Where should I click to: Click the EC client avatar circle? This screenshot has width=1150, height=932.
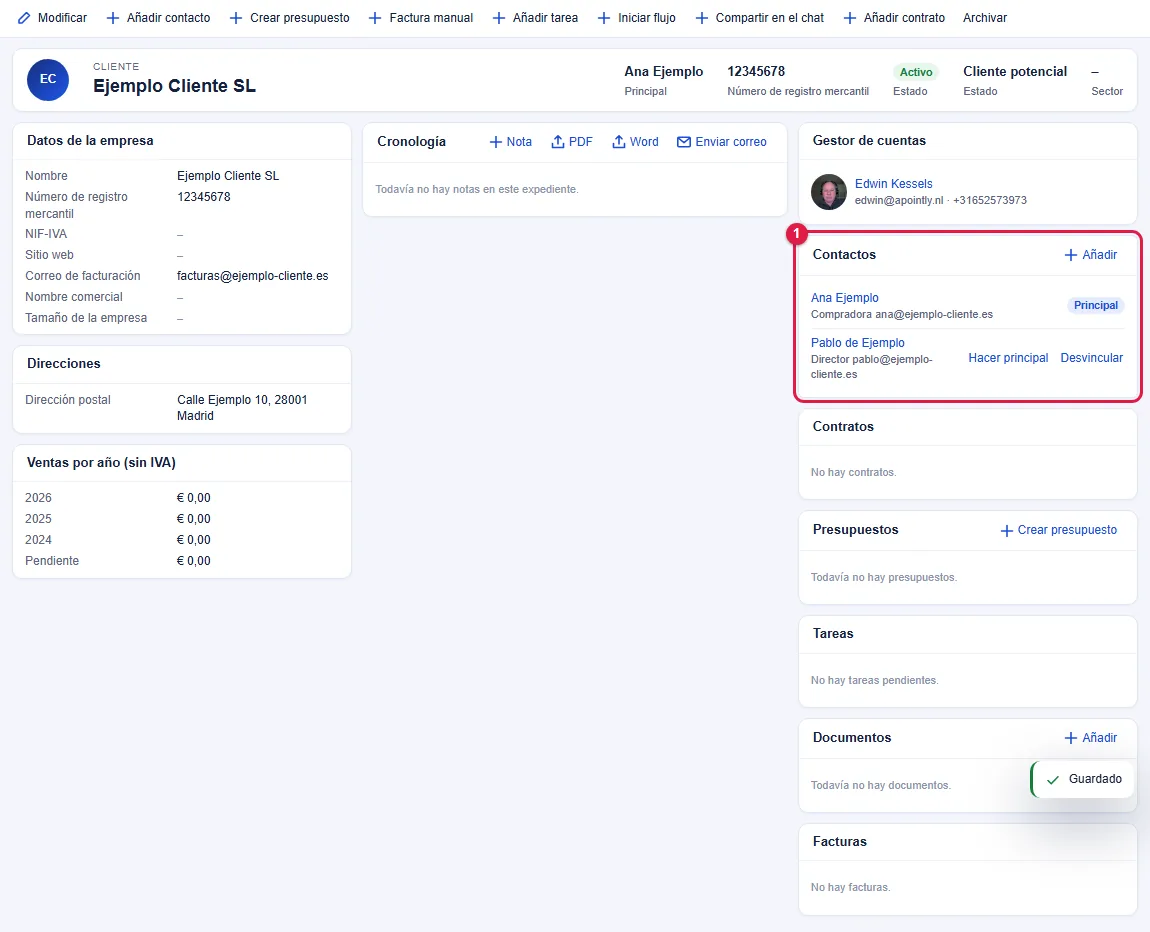[48, 79]
